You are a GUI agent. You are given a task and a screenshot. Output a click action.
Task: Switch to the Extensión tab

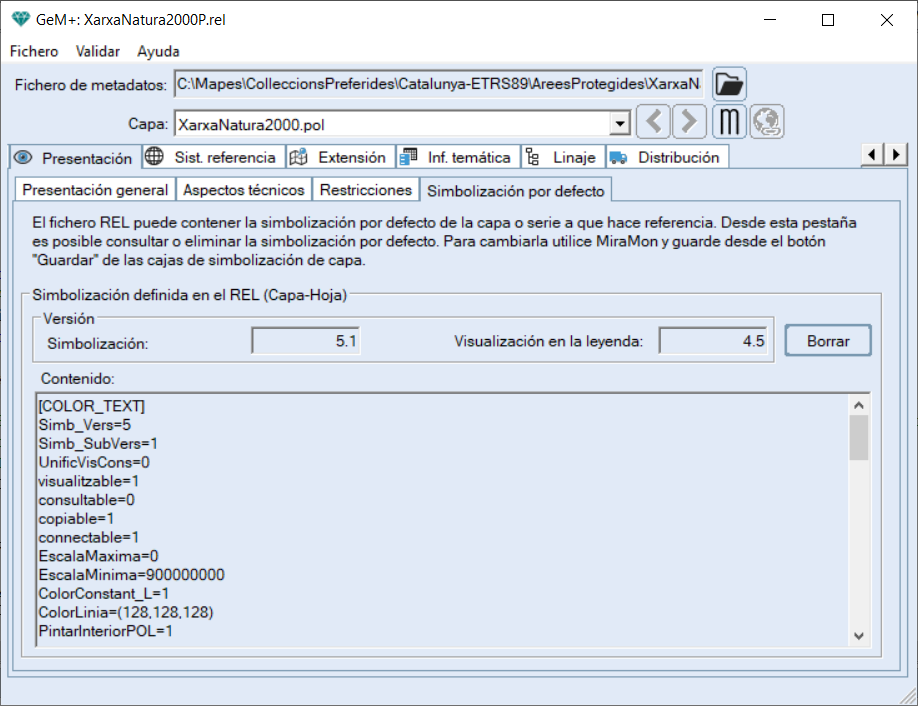tap(340, 157)
